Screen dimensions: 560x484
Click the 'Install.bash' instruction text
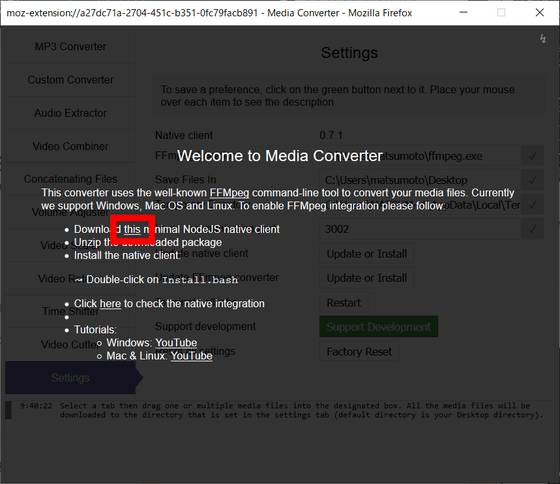[x=200, y=280]
